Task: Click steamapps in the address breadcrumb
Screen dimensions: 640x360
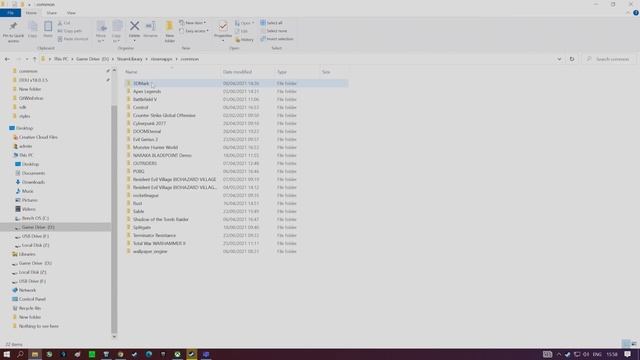Action: (161, 59)
